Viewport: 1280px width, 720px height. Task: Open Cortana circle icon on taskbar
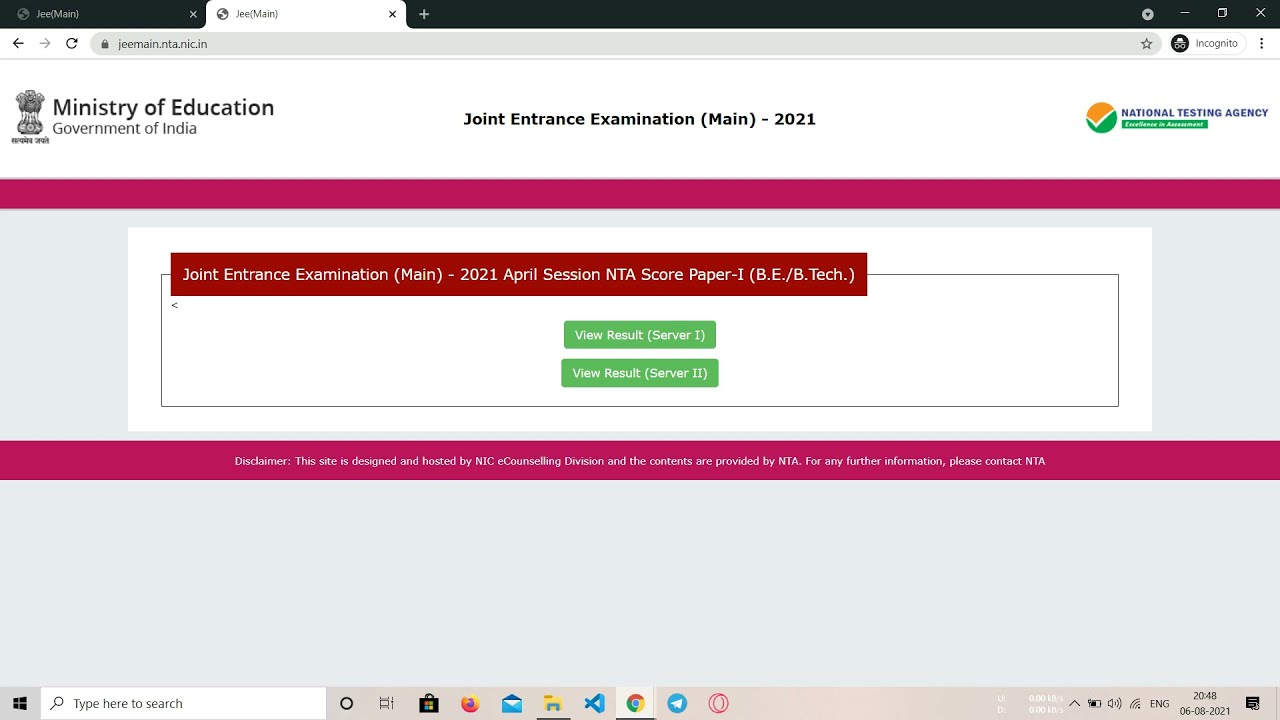point(346,703)
